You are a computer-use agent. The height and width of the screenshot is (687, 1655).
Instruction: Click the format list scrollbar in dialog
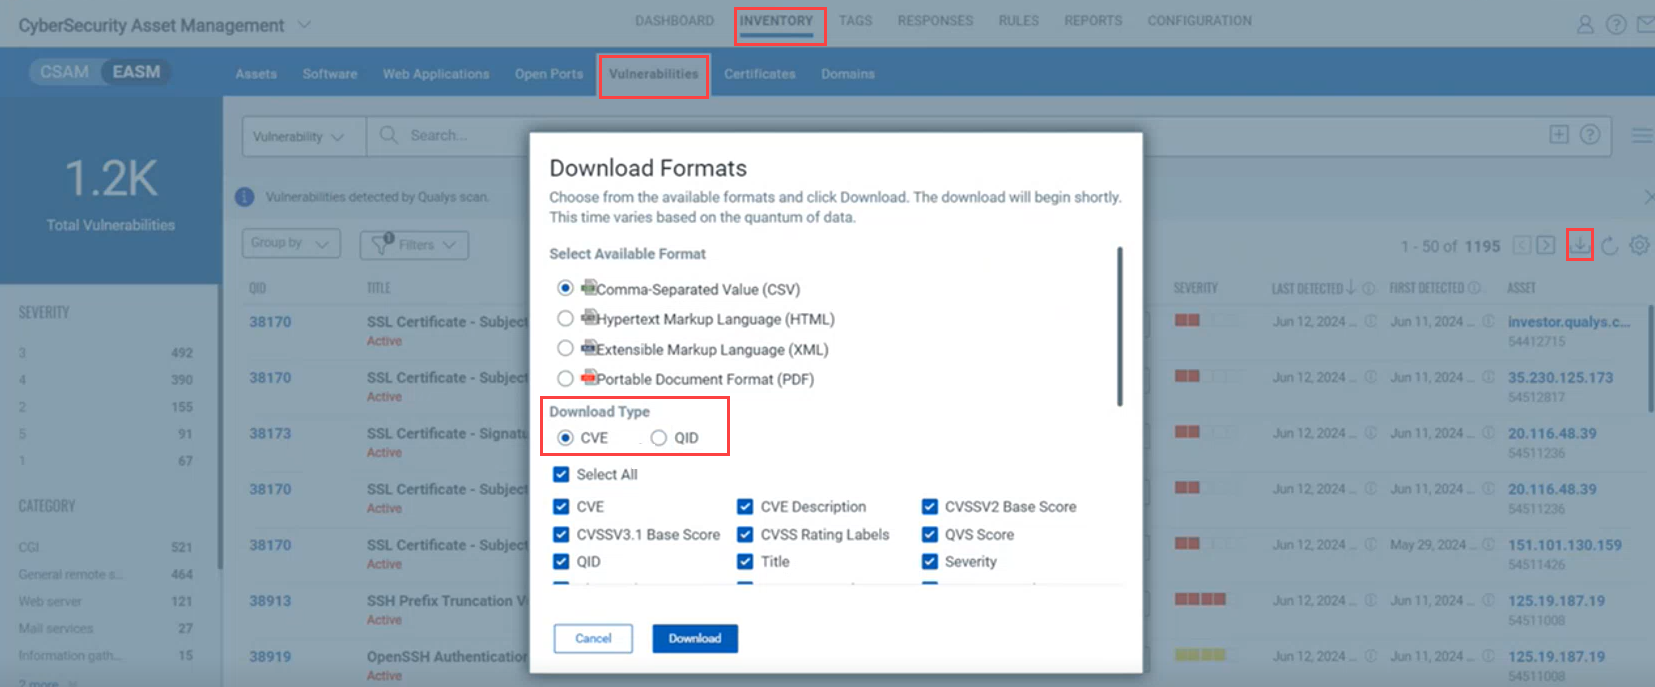pos(1120,326)
